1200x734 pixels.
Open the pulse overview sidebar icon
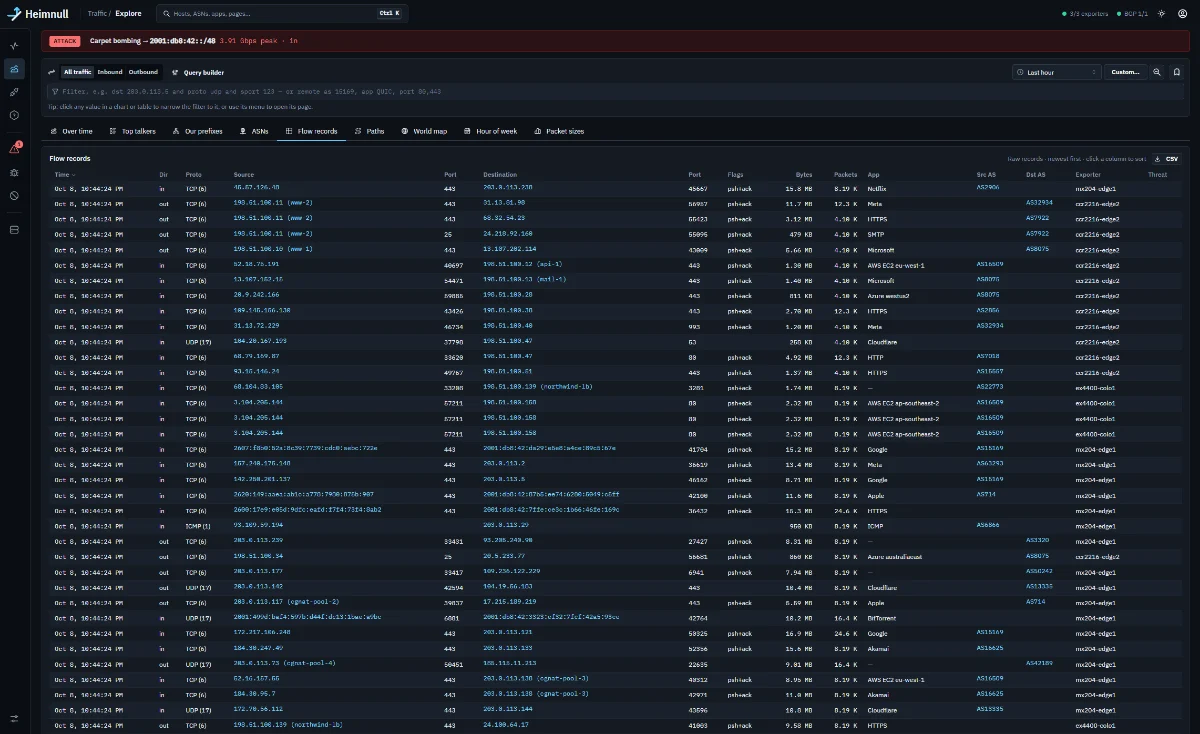[x=14, y=46]
